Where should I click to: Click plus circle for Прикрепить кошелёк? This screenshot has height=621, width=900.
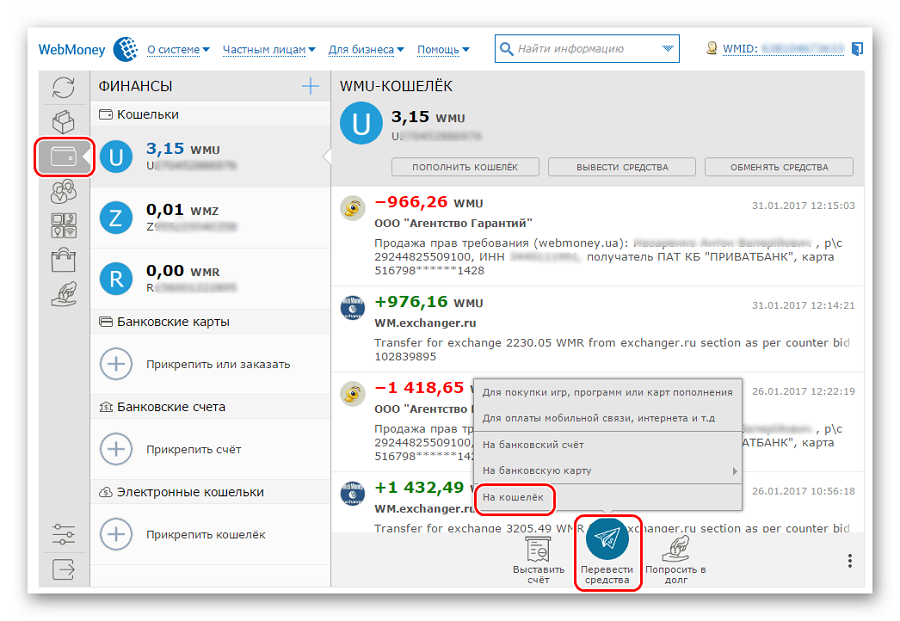click(x=116, y=534)
